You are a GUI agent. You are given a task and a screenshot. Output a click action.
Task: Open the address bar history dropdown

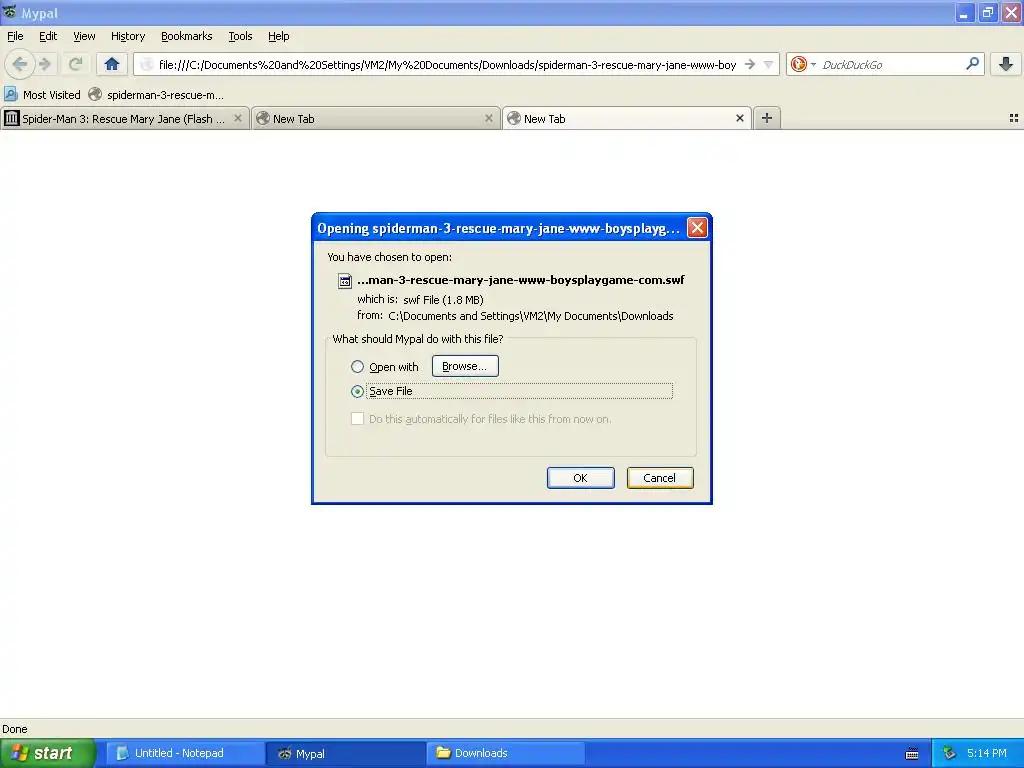(x=769, y=64)
